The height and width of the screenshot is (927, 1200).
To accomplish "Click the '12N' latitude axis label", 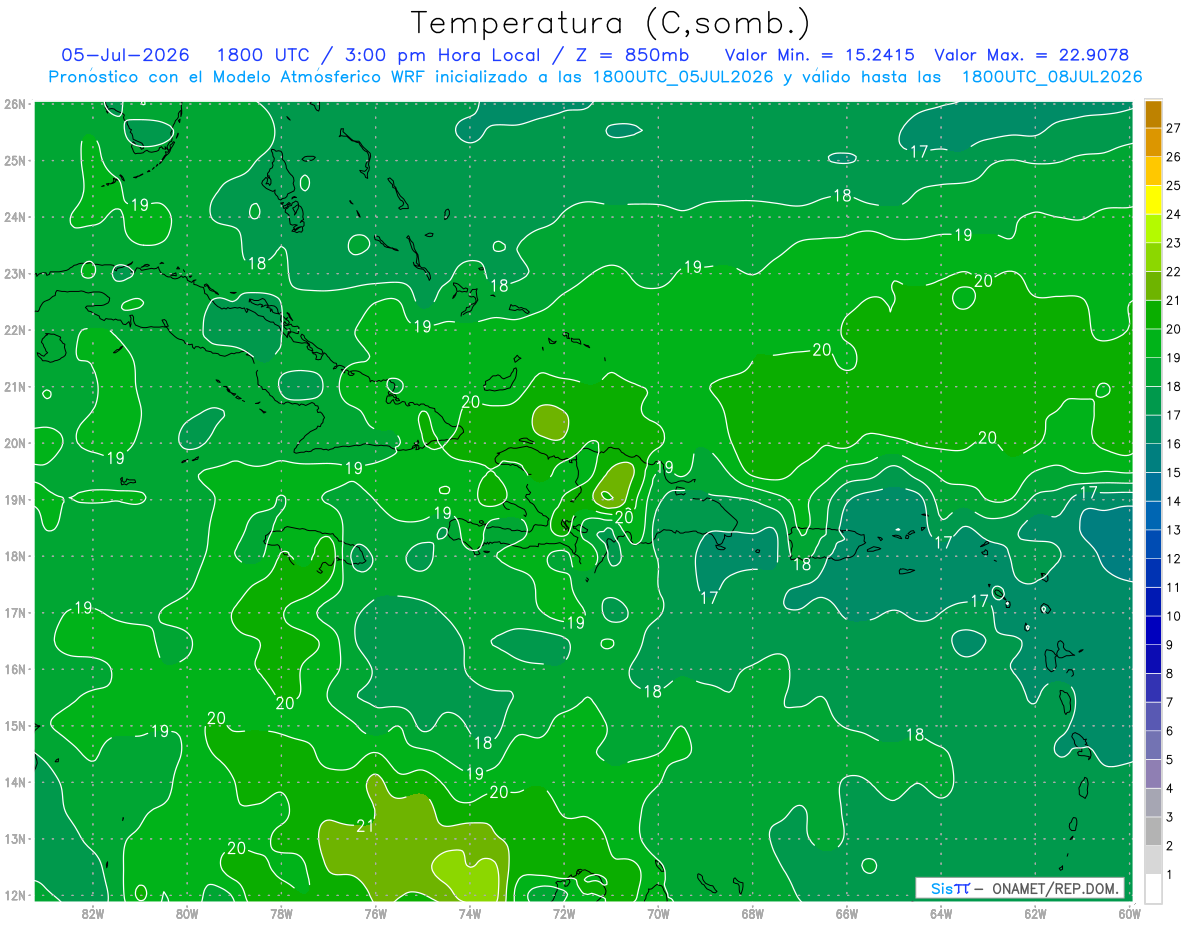I will (x=14, y=895).
